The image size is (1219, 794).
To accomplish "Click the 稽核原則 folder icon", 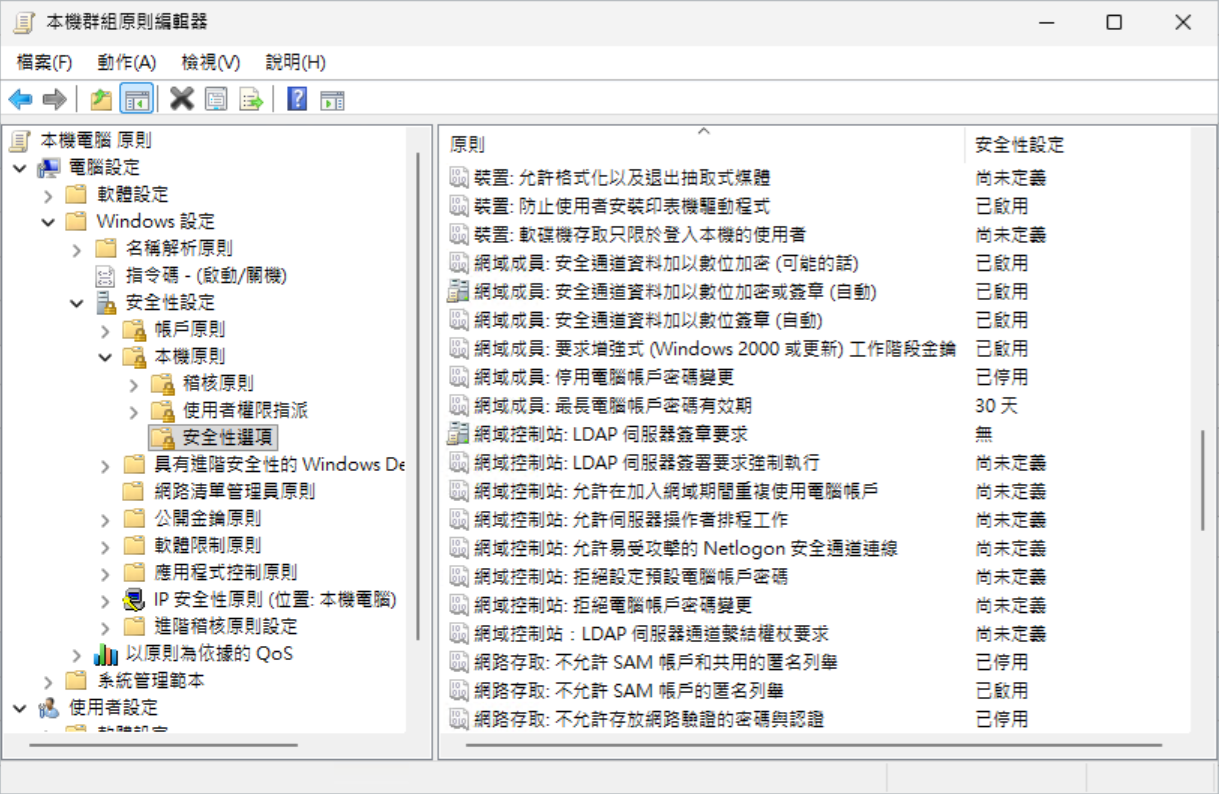I will coord(163,383).
